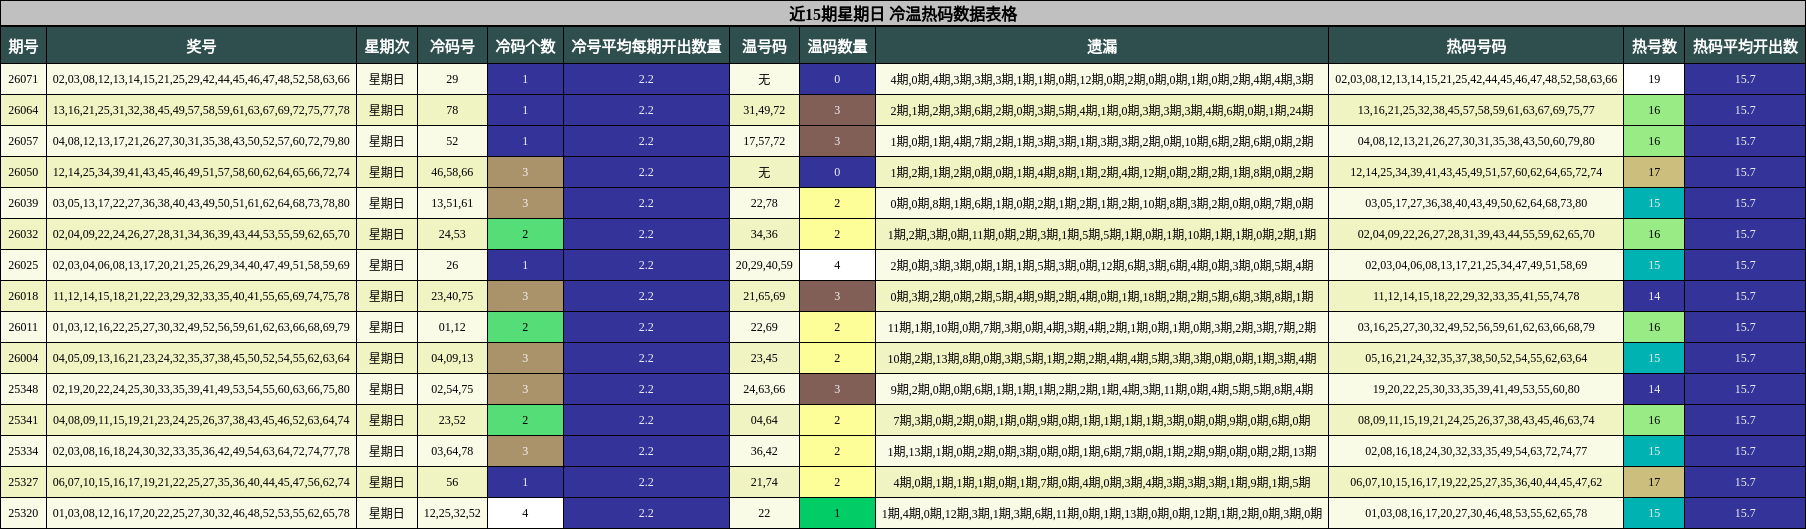Click winning numbers cell in row 26071

click(x=201, y=79)
